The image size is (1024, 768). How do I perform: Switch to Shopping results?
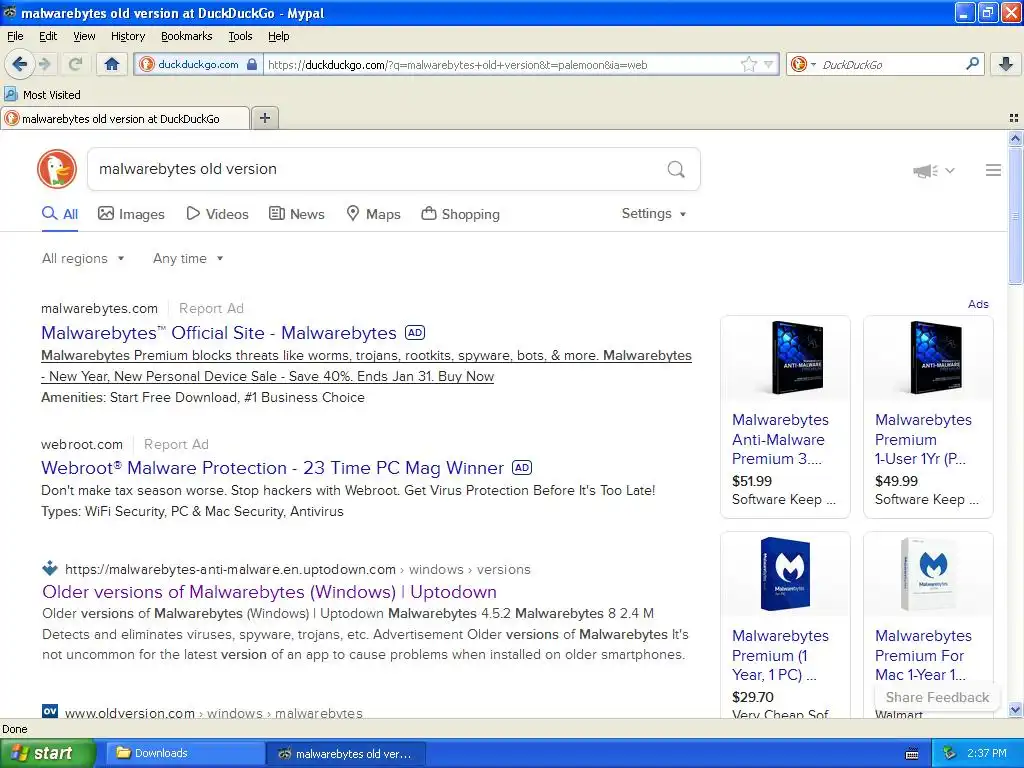[x=460, y=214]
